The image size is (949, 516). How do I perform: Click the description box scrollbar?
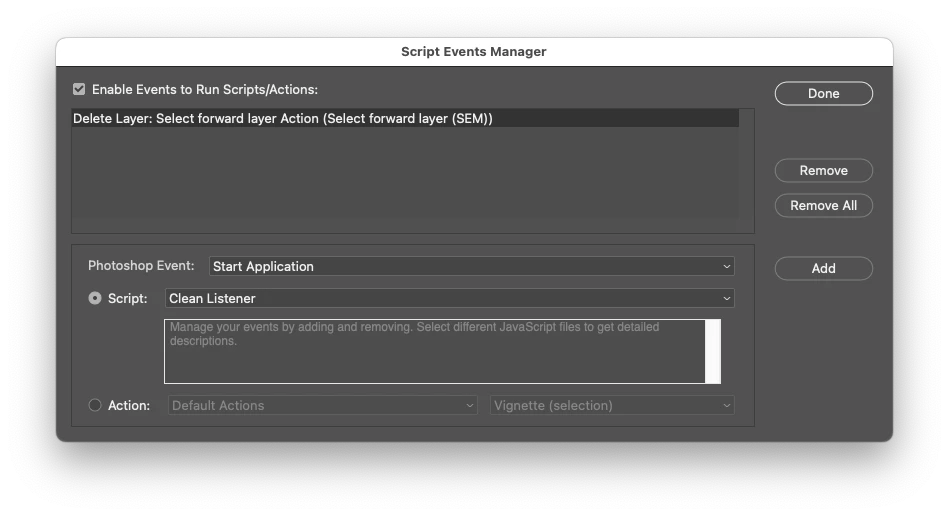(713, 351)
